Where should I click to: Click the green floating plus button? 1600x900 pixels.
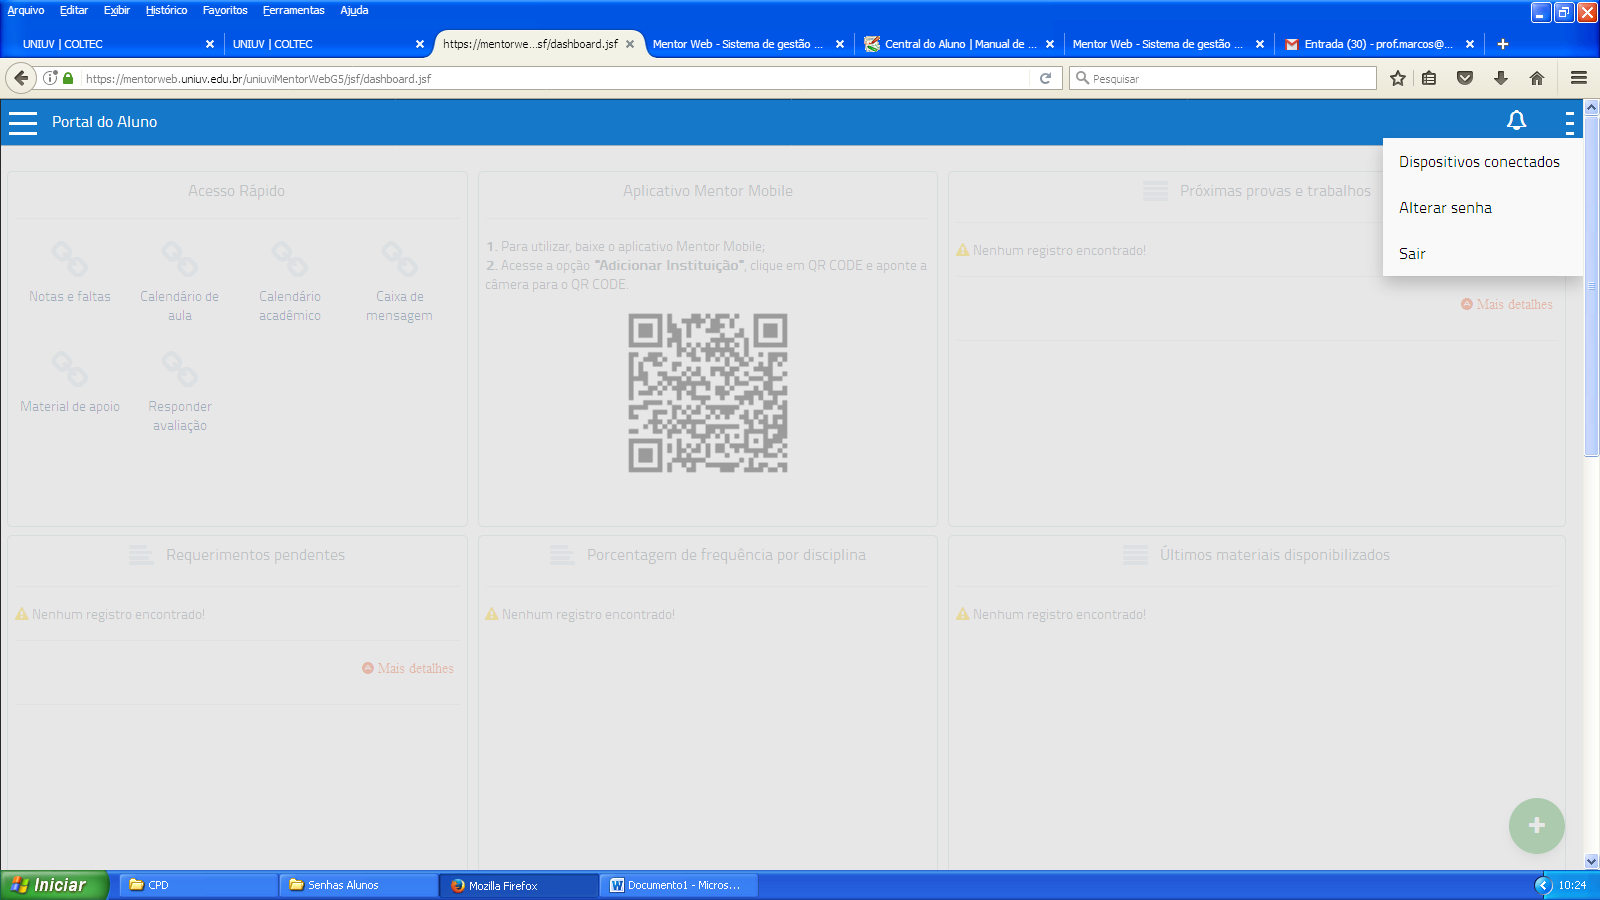(1536, 825)
